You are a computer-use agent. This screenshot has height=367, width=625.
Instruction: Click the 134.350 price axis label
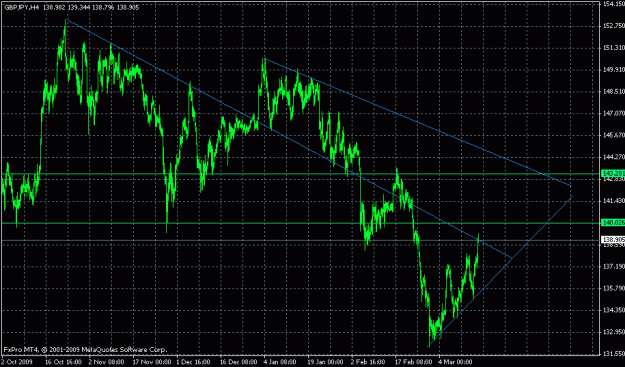tap(613, 310)
